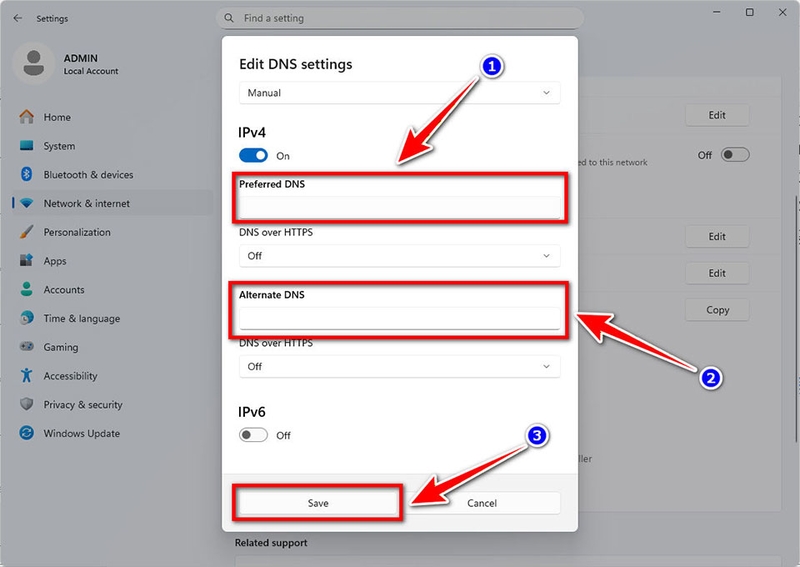
Task: Click the Network wifi icon
Action: coord(27,203)
